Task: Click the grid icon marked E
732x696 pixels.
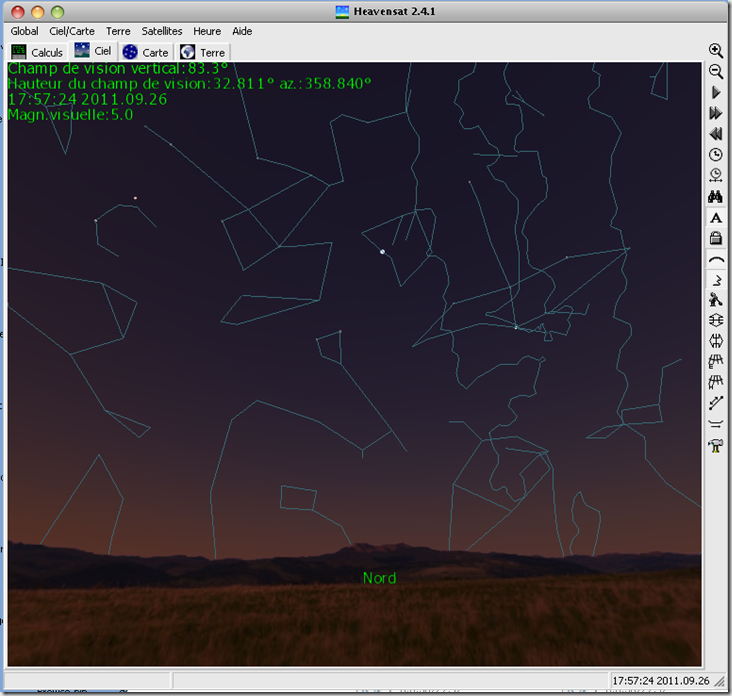Action: tap(716, 361)
